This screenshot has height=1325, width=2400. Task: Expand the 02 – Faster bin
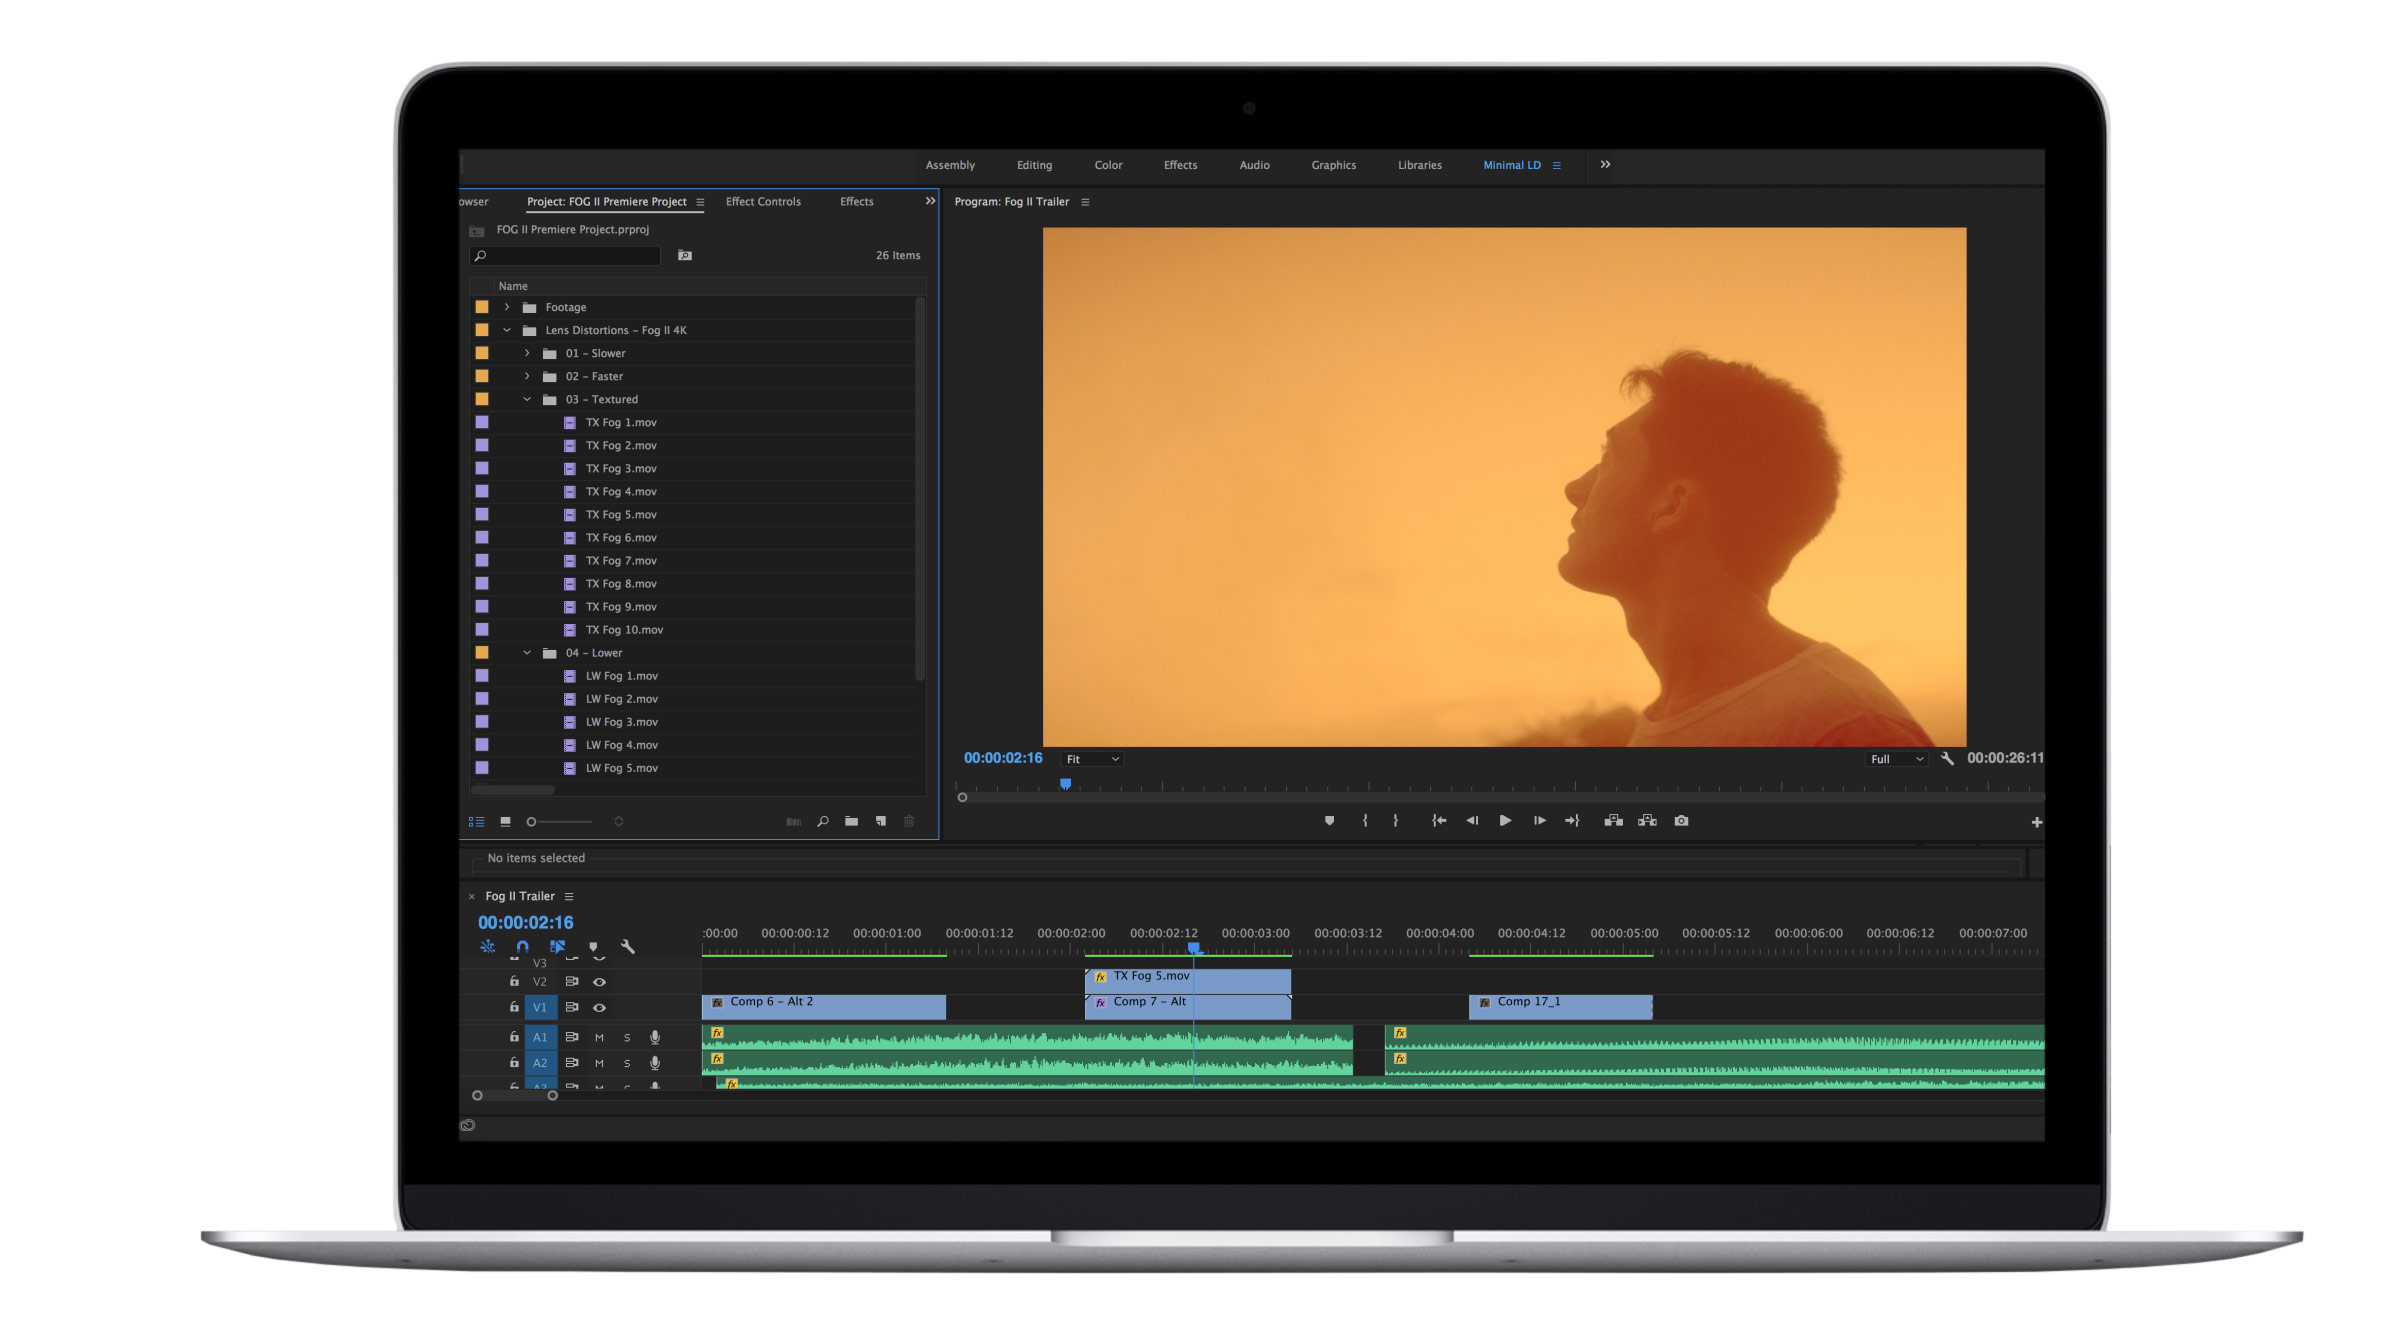tap(527, 376)
